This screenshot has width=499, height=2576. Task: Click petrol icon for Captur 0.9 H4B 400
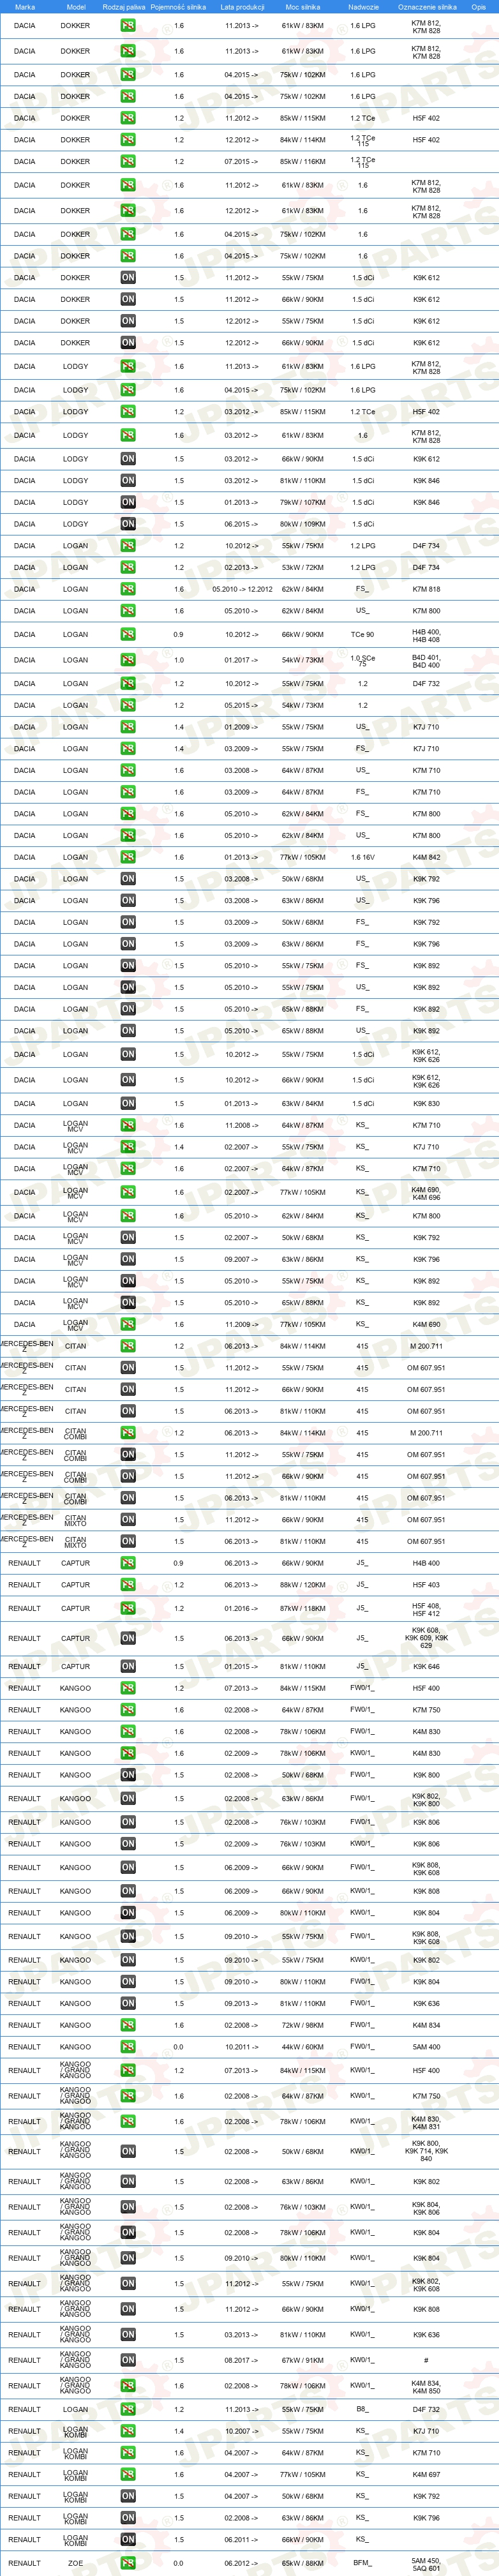pyautogui.click(x=128, y=1563)
